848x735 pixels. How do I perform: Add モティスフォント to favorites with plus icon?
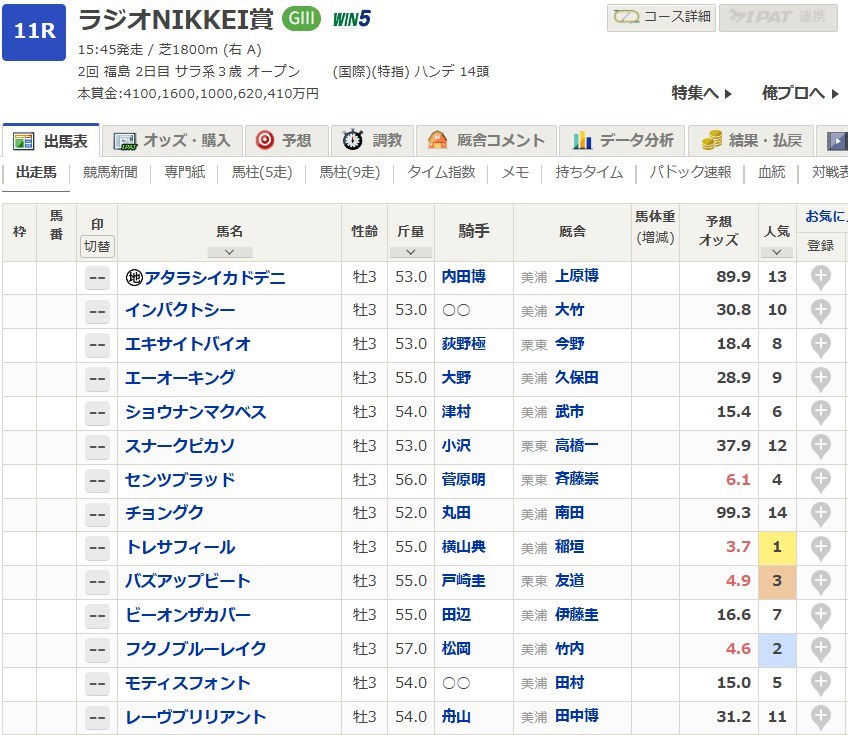(x=820, y=684)
